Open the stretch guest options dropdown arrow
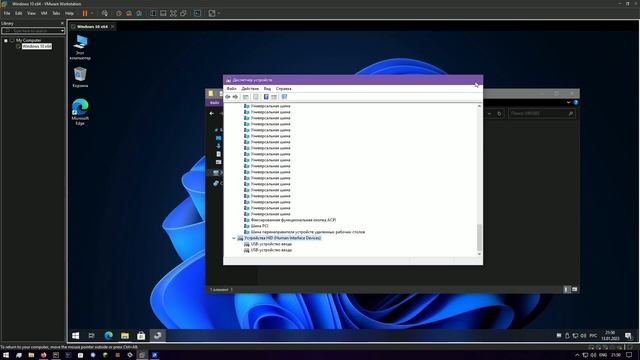The width and height of the screenshot is (640, 360). (219, 13)
